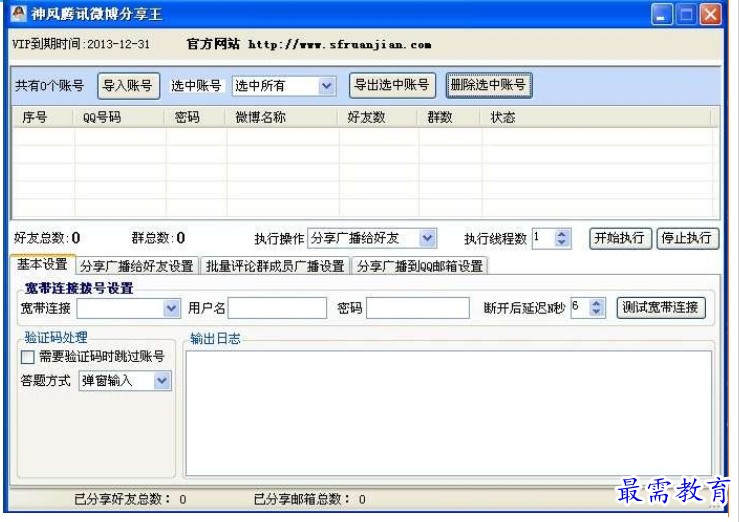Image resolution: width=739 pixels, height=522 pixels.
Task: Decrease the 断开后延迟N秒 spinner value
Action: click(597, 312)
